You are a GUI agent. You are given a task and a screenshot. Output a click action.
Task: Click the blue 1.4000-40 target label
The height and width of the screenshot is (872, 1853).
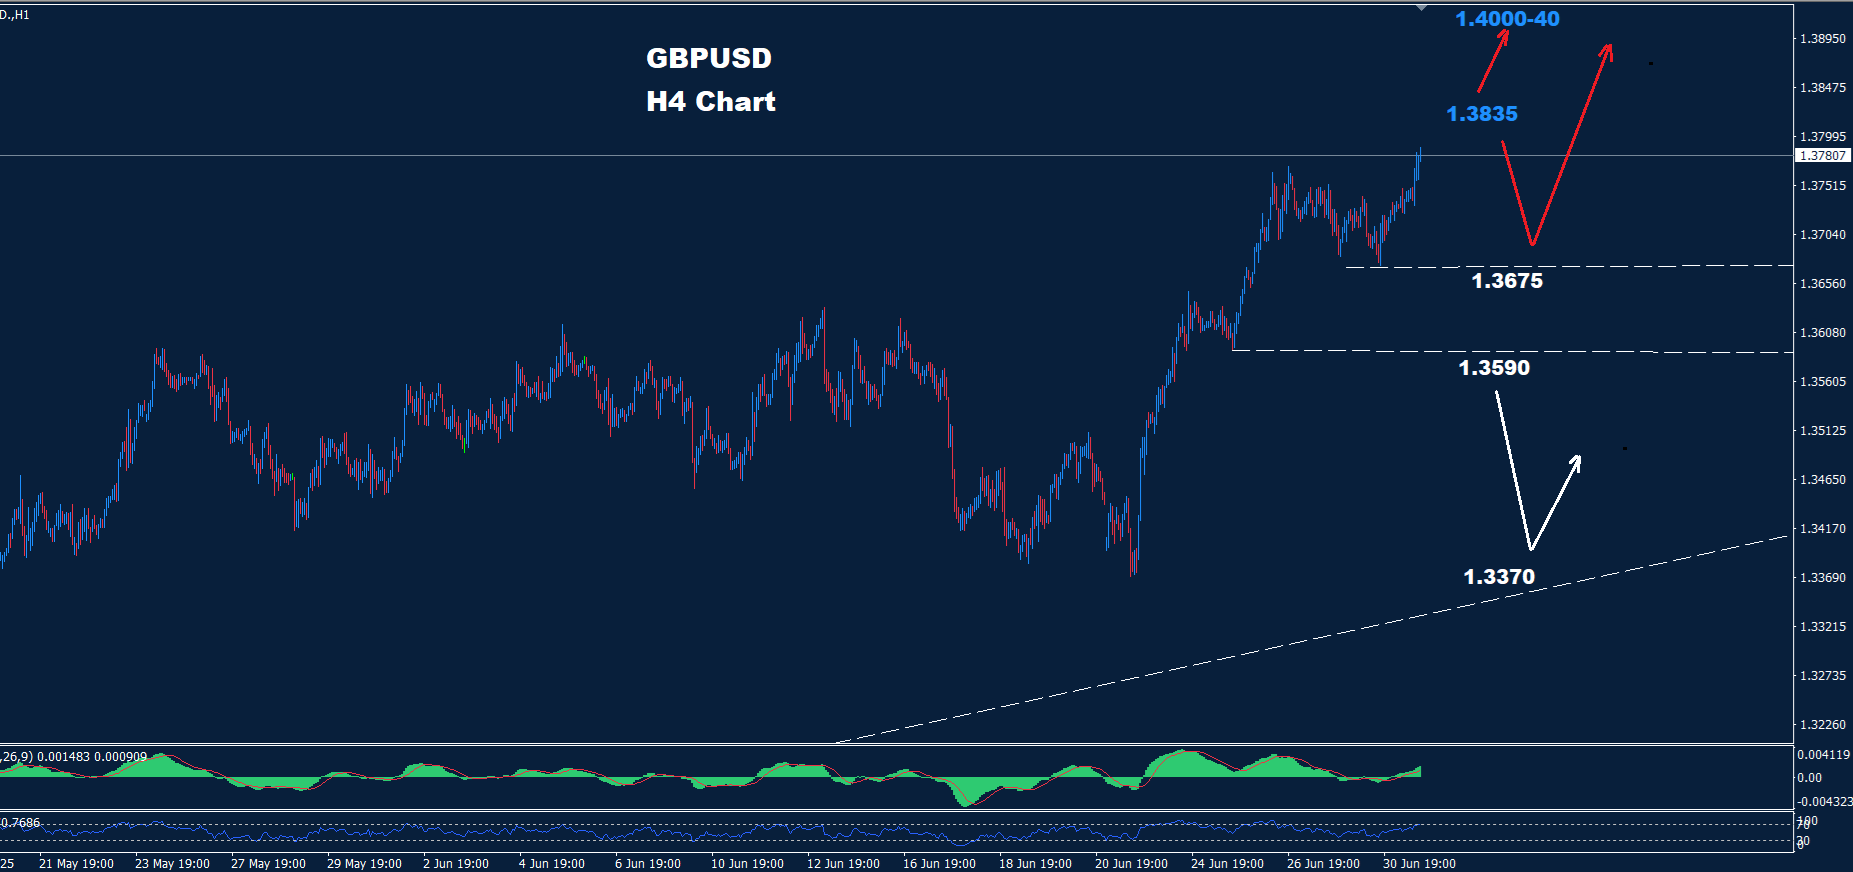(x=1506, y=19)
